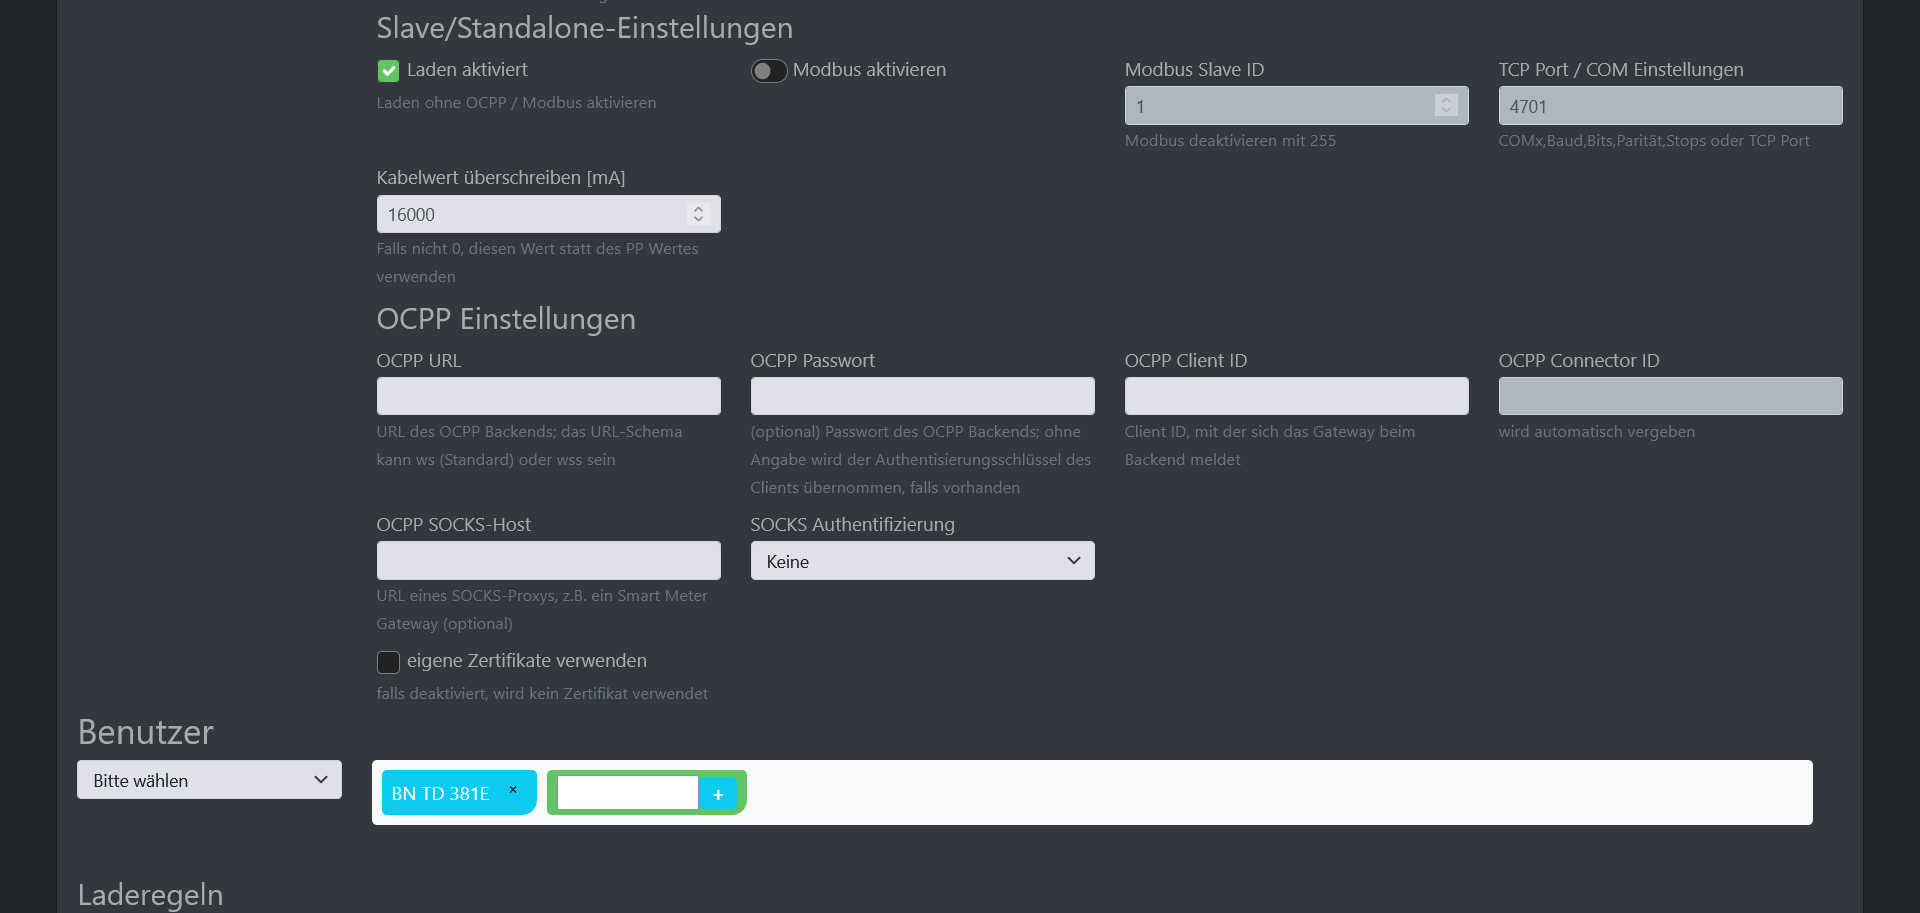Open the SOCKS Authentifizierung dropdown
The width and height of the screenshot is (1920, 913).
point(922,561)
